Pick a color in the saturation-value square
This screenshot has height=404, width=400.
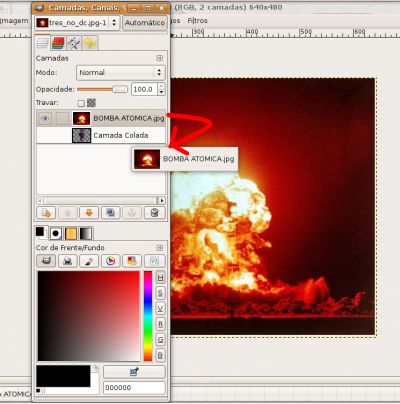(x=89, y=316)
